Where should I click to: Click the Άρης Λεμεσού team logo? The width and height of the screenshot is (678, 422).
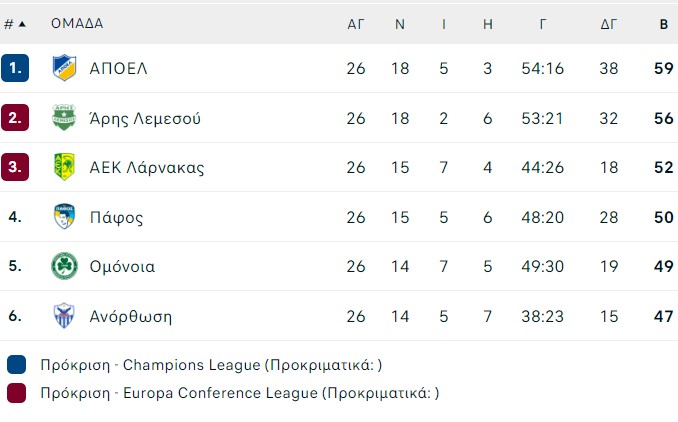64,118
